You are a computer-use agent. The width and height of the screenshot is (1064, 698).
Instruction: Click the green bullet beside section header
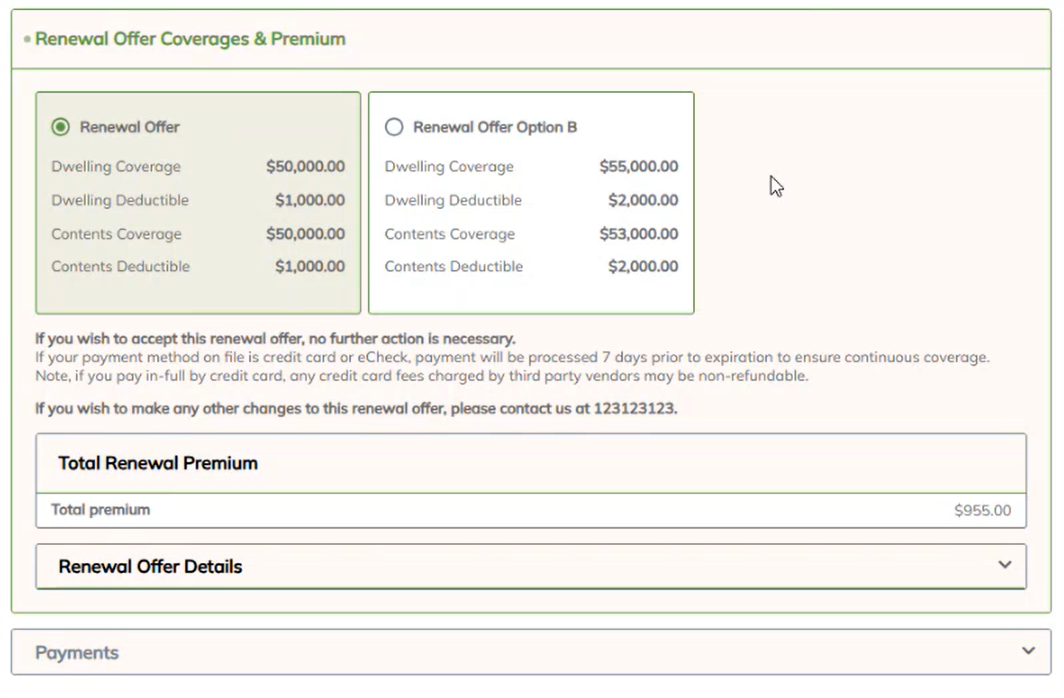(x=27, y=40)
